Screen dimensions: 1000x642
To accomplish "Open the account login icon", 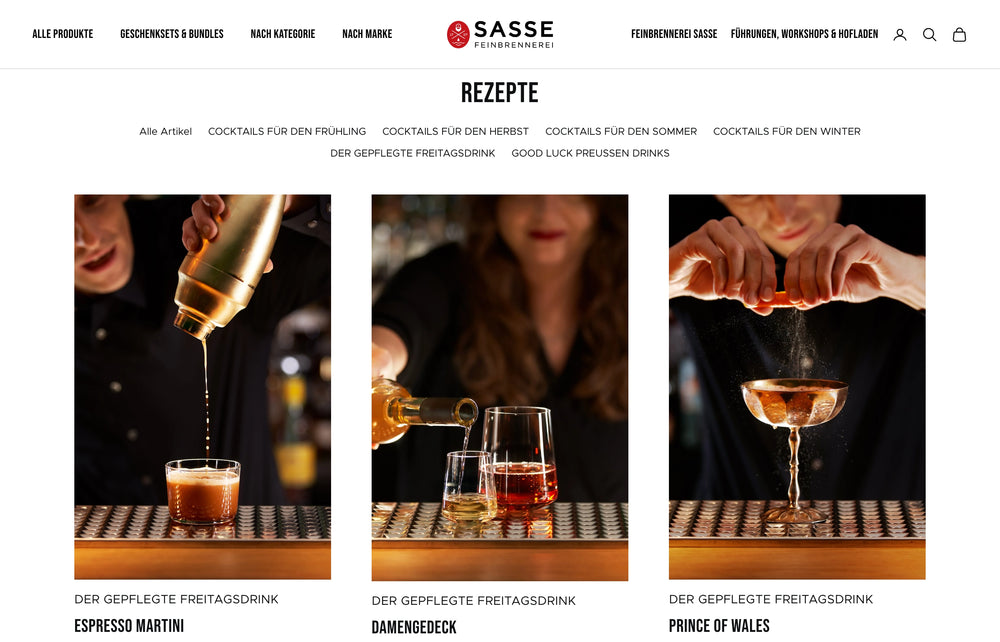I will pos(900,34).
